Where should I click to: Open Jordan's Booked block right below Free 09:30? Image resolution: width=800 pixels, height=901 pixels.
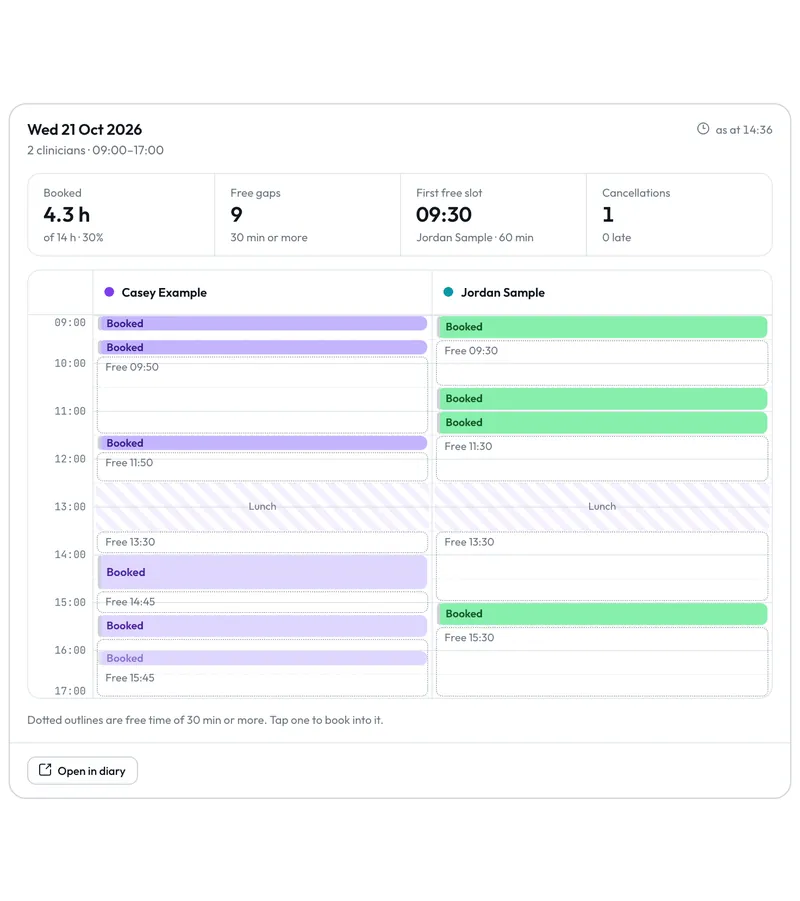tap(602, 399)
